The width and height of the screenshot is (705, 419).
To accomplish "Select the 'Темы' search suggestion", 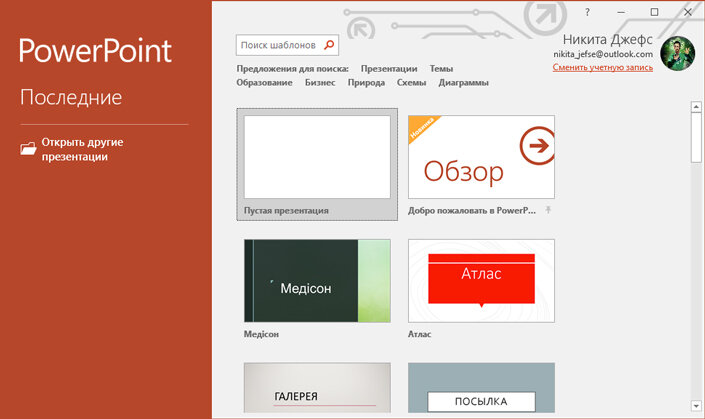I will 441,69.
